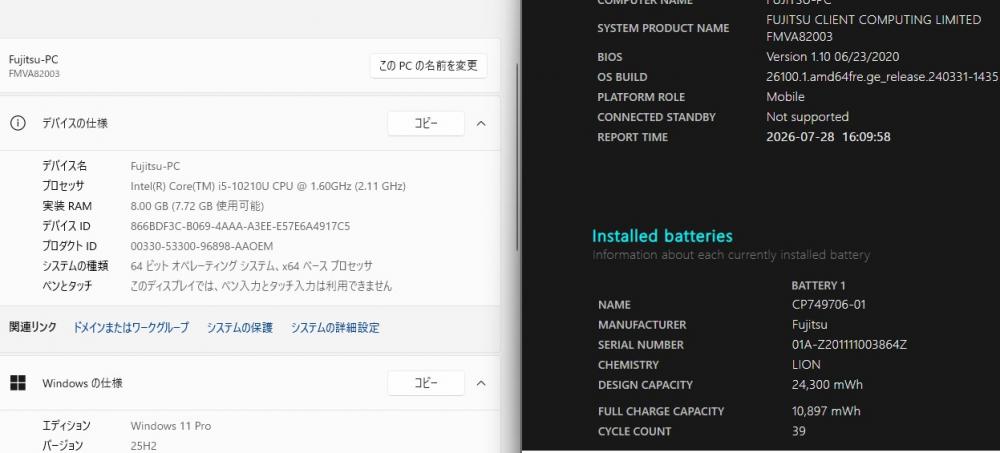This screenshot has height=453, width=1000.
Task: Click the rename this PC button
Action: 428,66
